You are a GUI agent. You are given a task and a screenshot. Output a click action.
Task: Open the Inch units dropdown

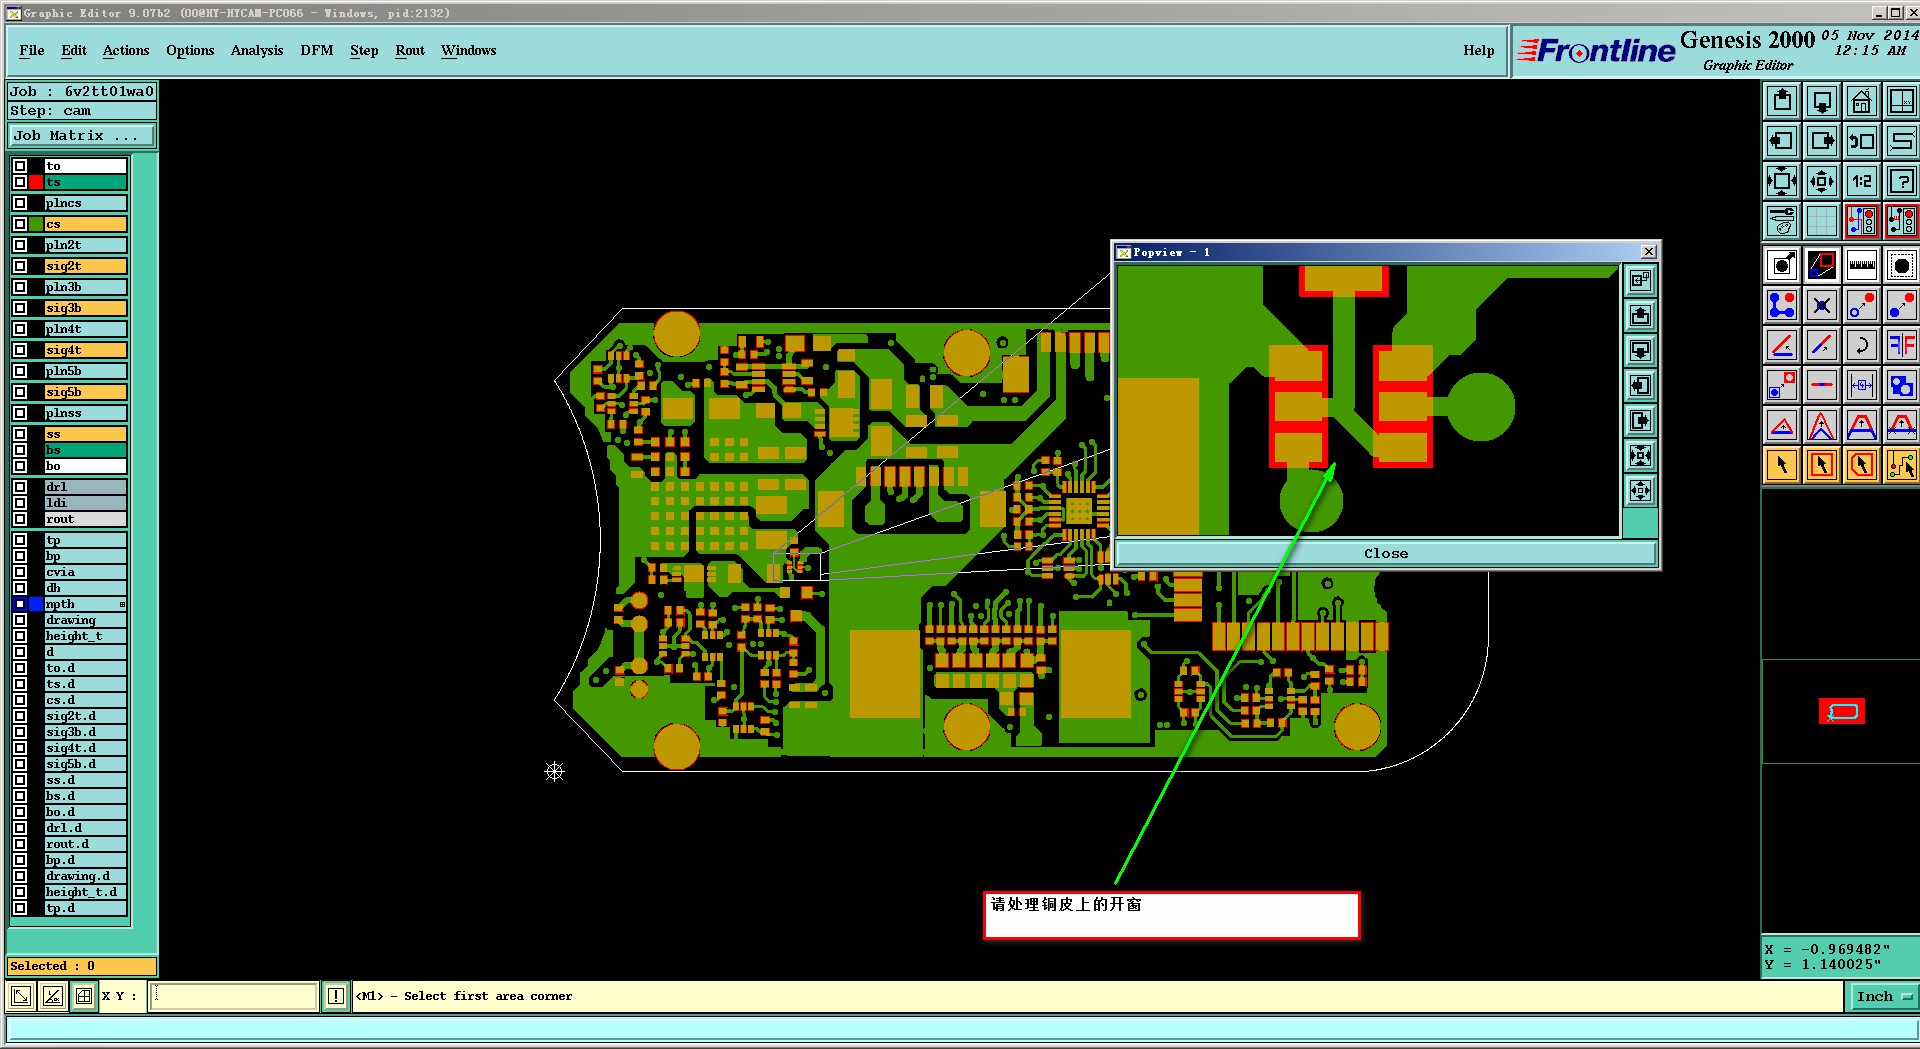pos(1884,996)
